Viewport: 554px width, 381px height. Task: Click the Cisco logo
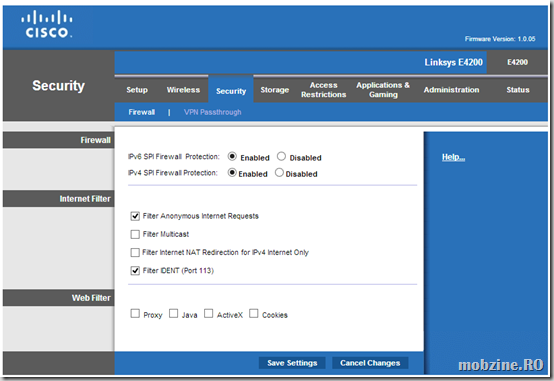(x=47, y=24)
